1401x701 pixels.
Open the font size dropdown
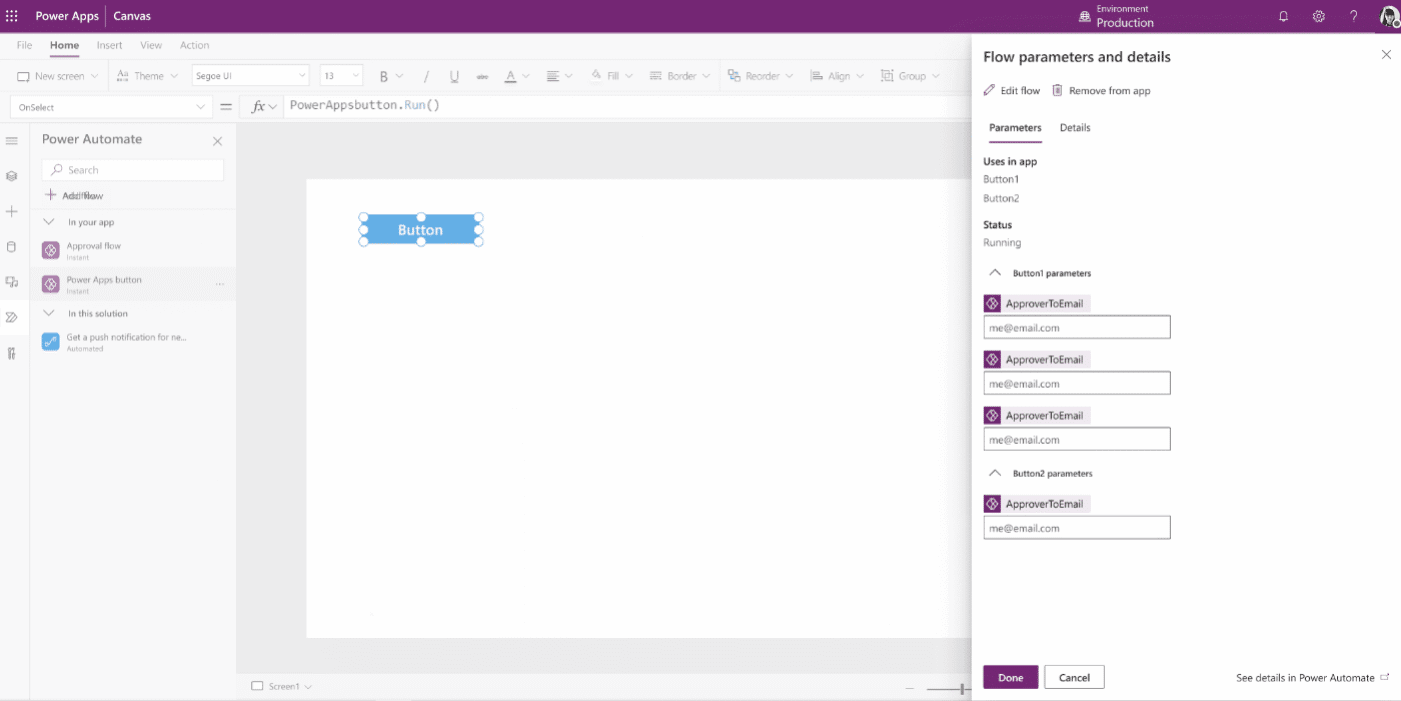[341, 76]
